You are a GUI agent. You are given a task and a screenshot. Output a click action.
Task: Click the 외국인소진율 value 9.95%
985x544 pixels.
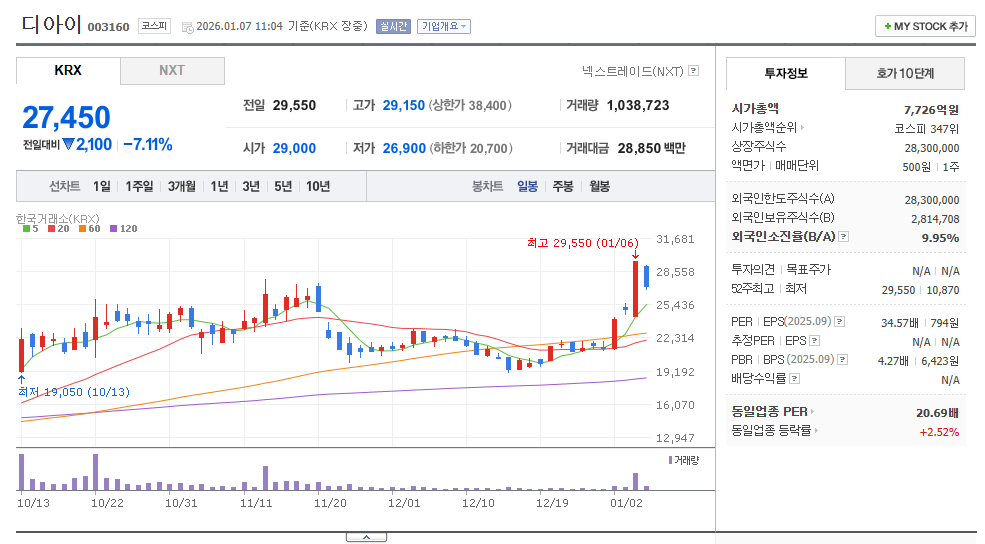(x=940, y=238)
